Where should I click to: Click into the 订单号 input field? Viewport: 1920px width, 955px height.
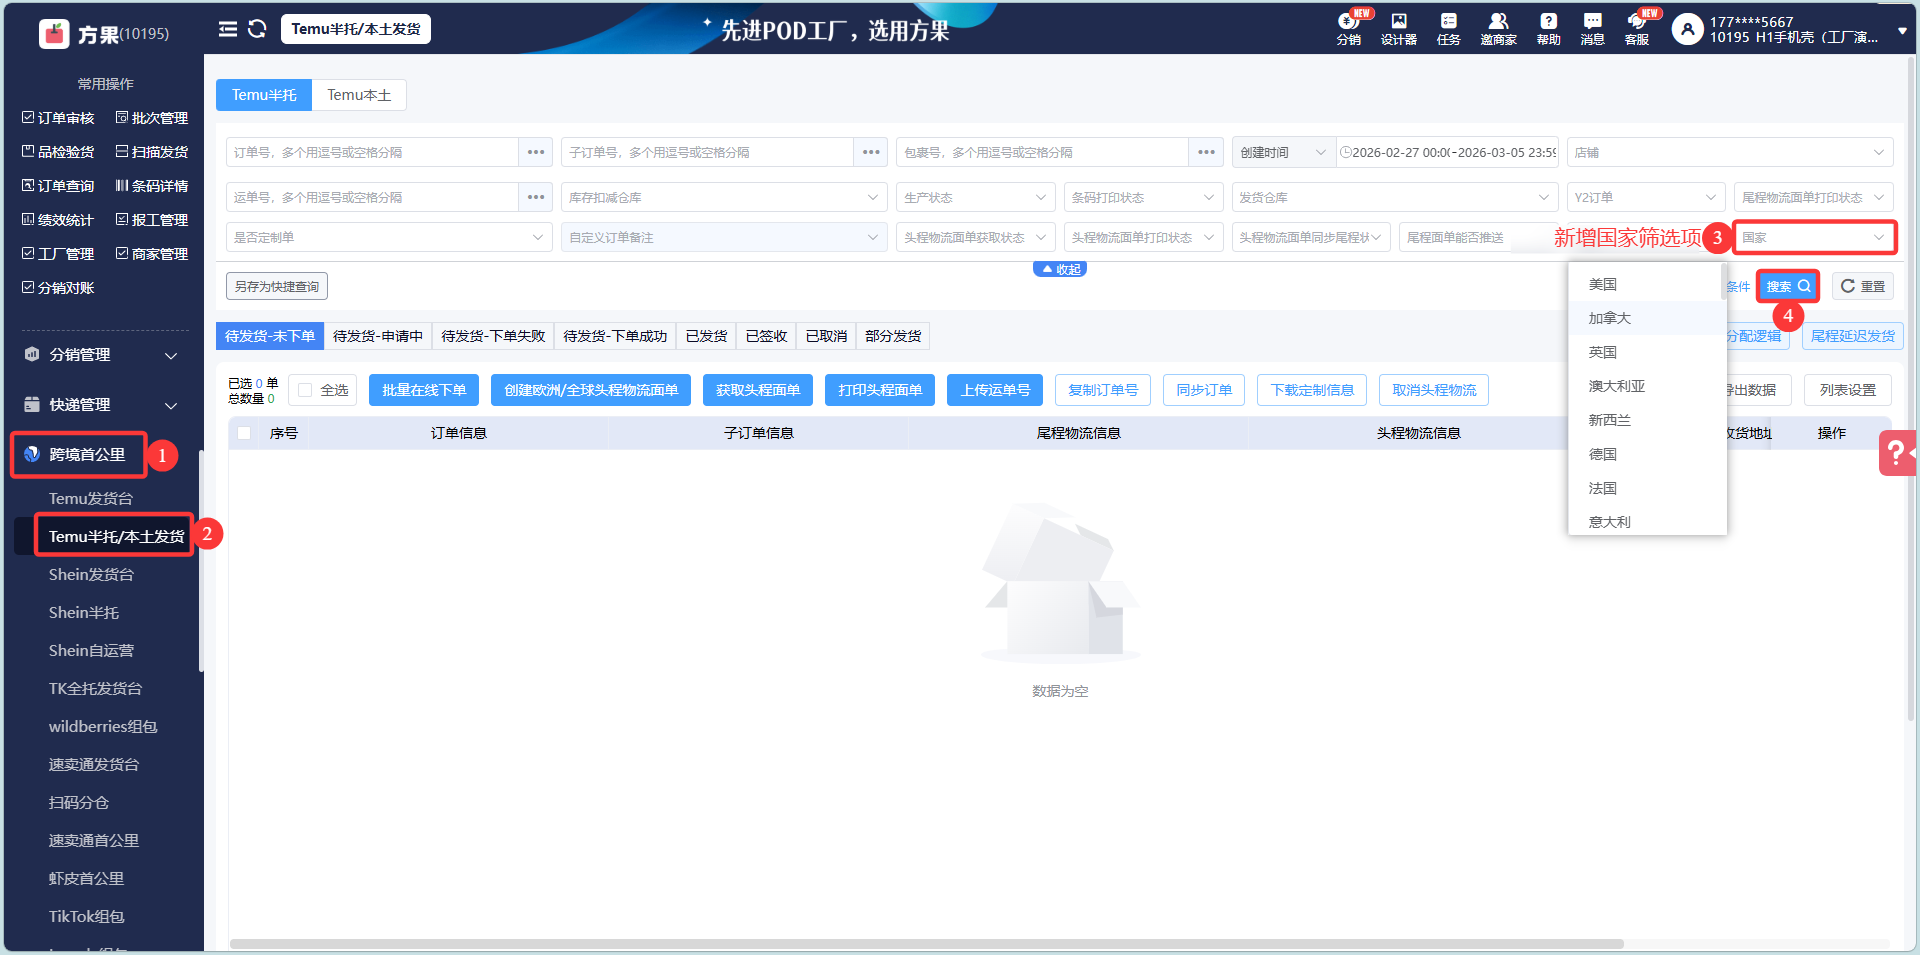[x=372, y=152]
